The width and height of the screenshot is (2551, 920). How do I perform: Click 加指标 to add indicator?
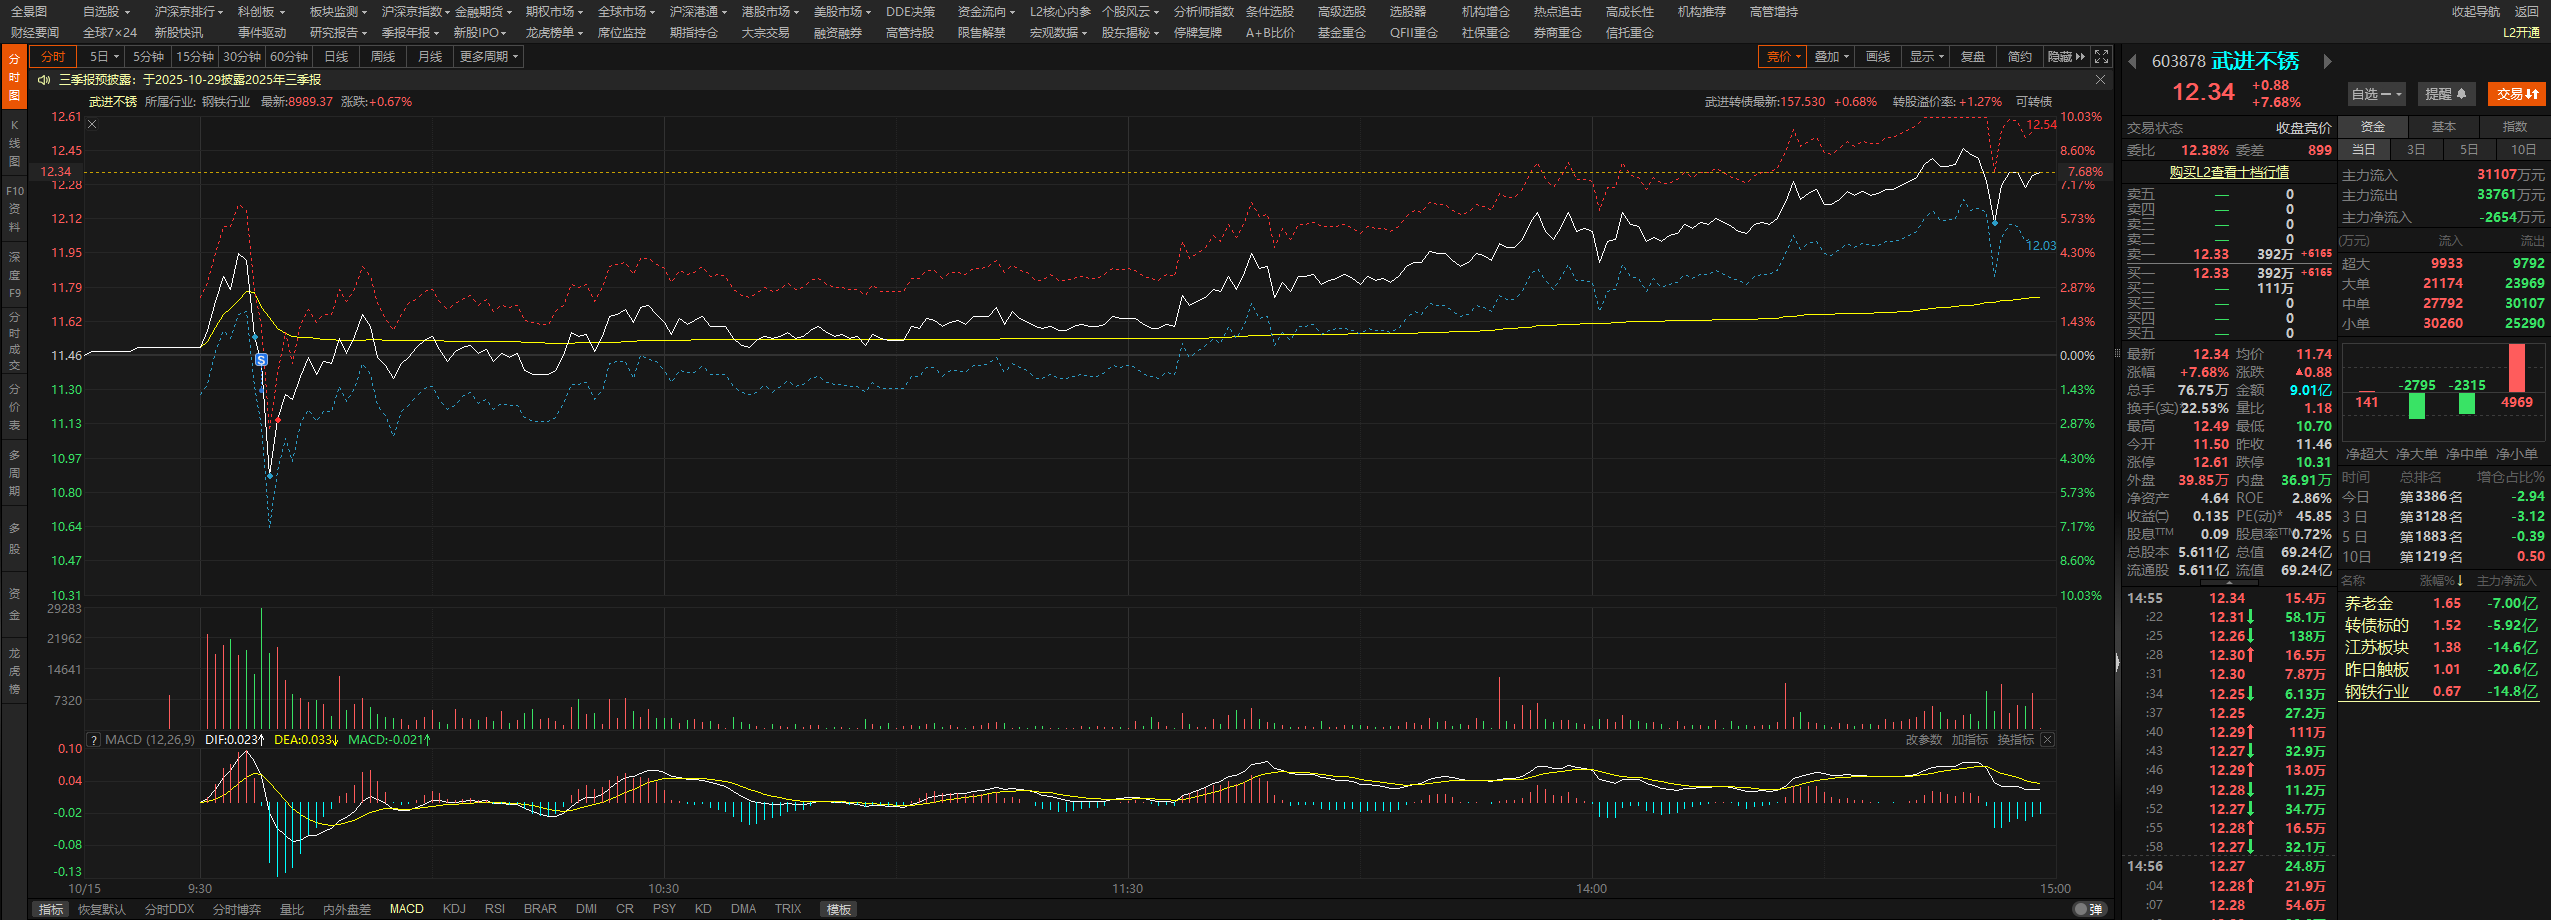[1969, 740]
